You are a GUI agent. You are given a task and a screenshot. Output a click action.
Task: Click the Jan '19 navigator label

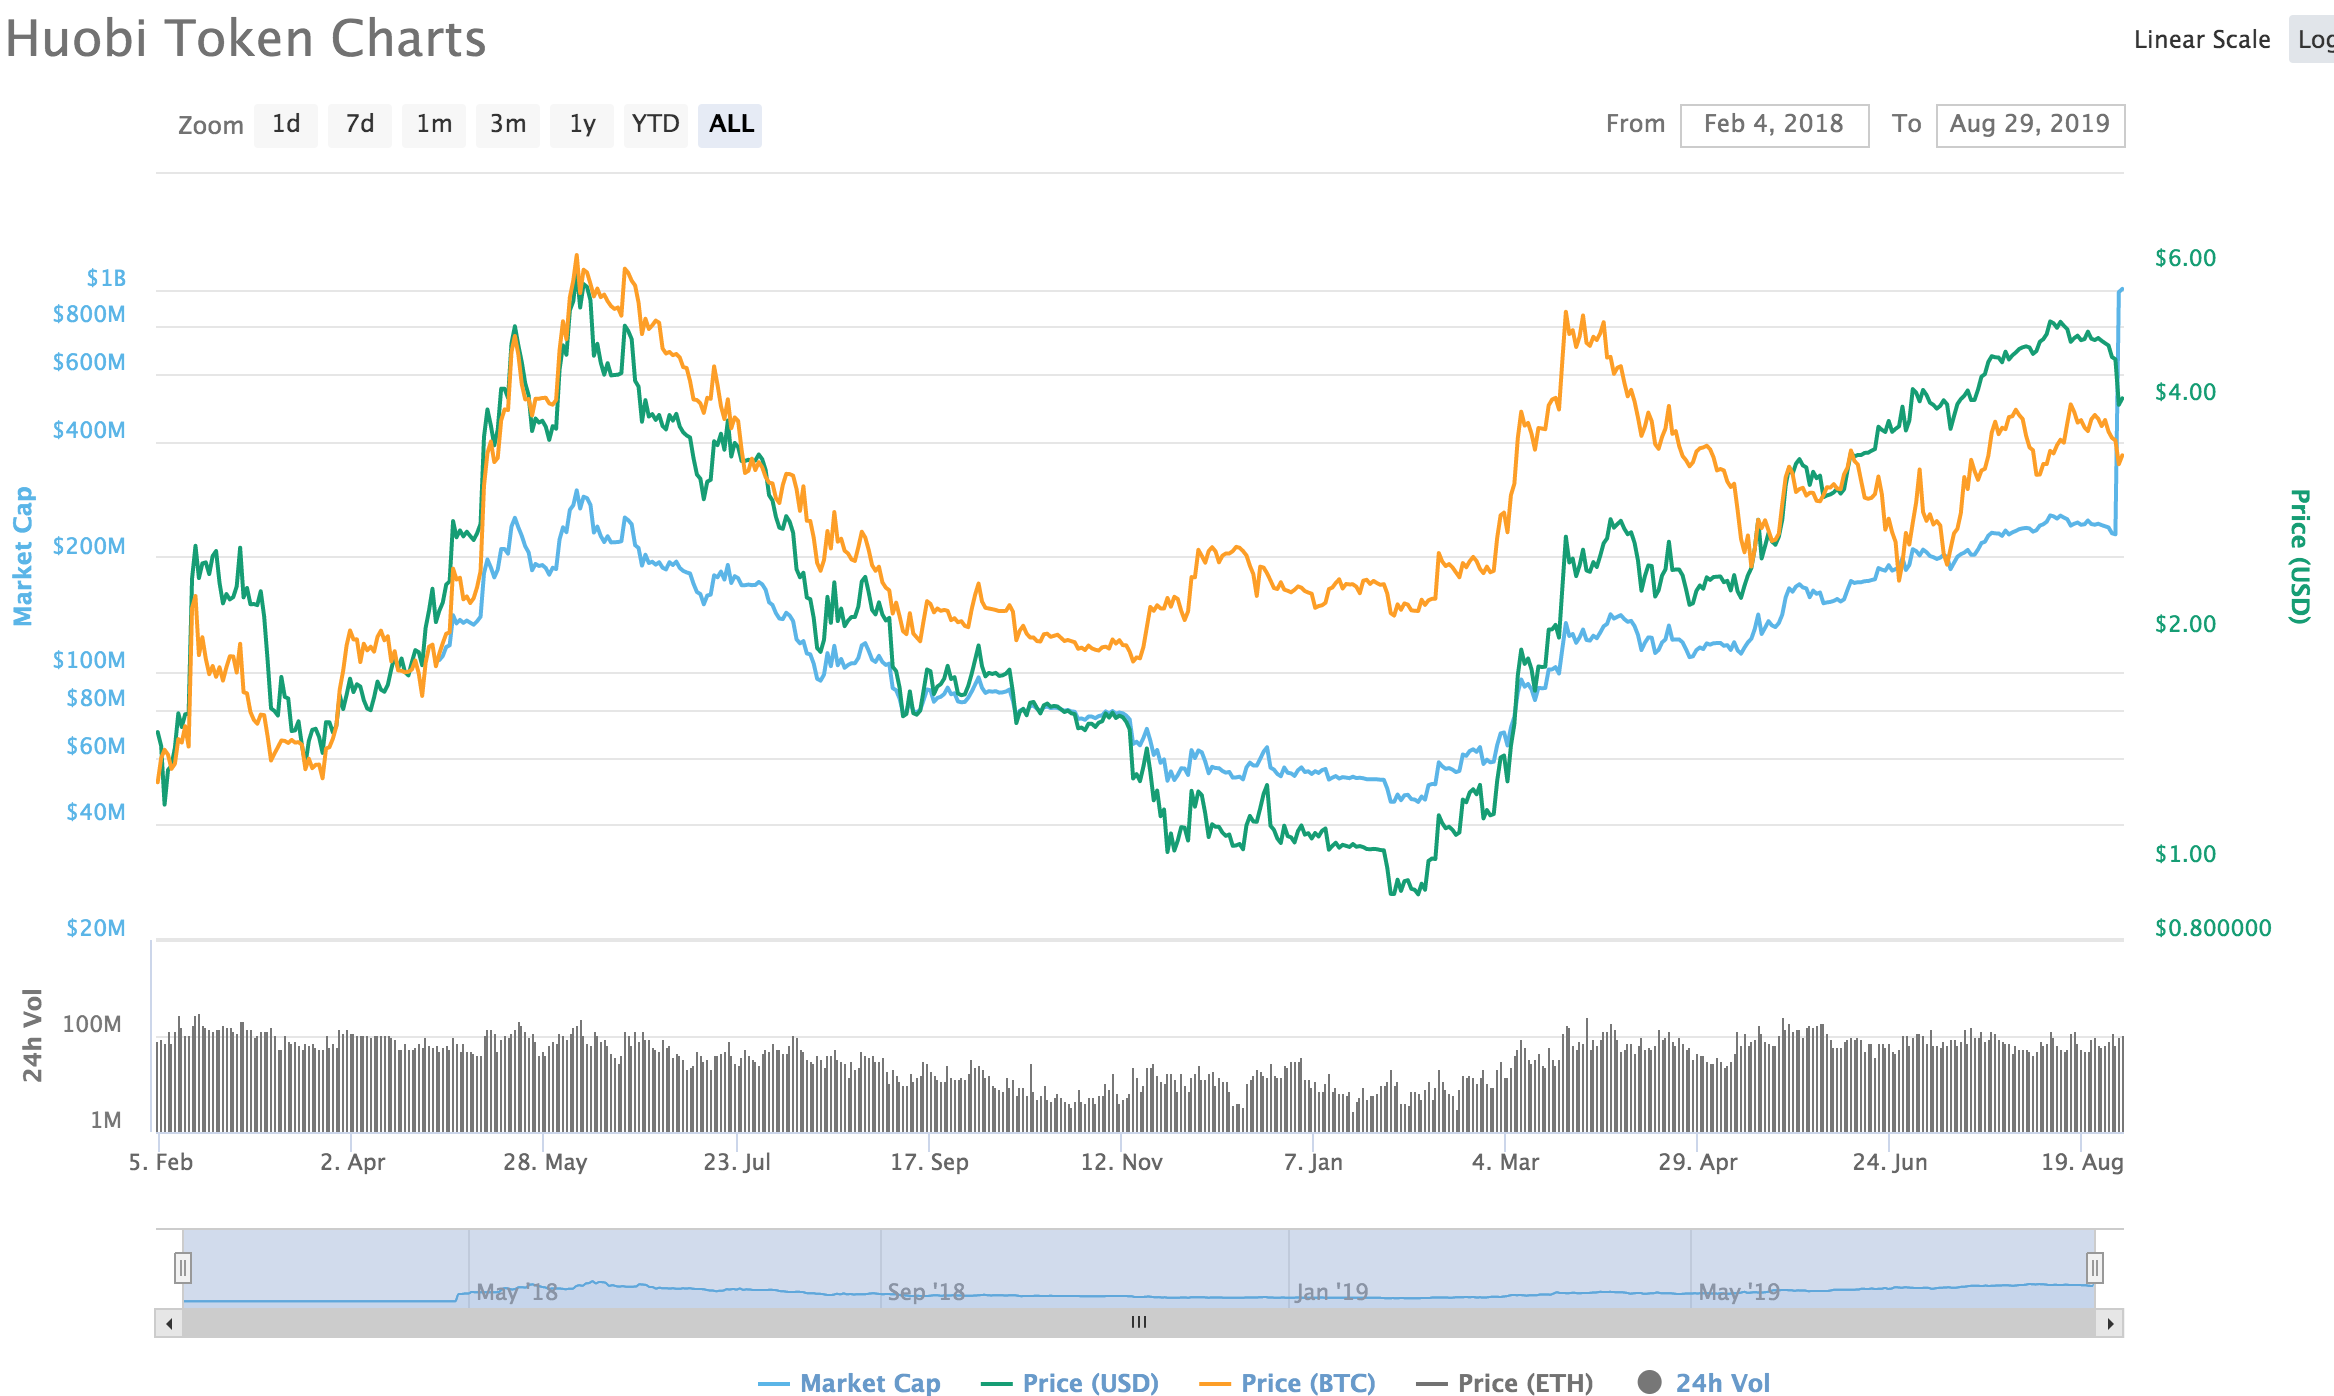(1332, 1292)
